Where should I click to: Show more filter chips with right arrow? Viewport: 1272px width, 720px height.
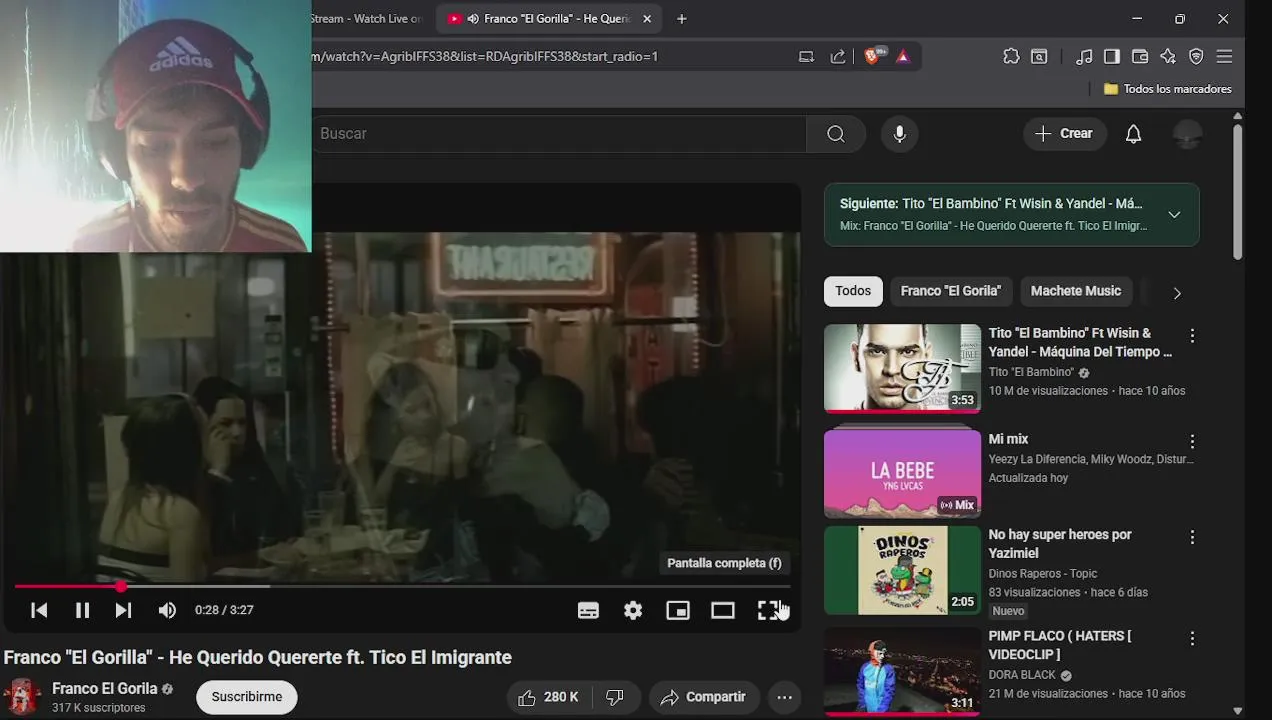click(1177, 293)
